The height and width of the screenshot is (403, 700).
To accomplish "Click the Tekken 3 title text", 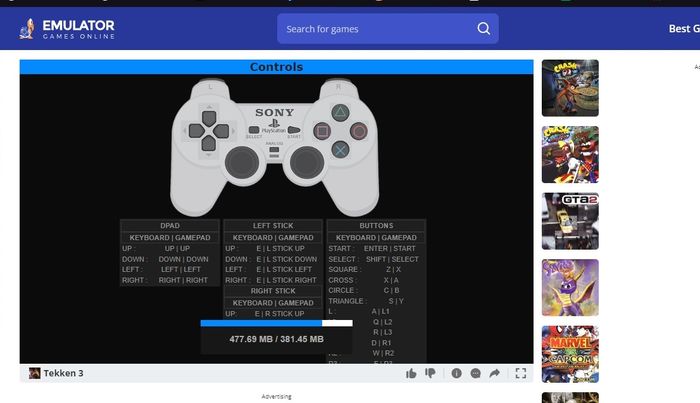I will click(x=63, y=373).
